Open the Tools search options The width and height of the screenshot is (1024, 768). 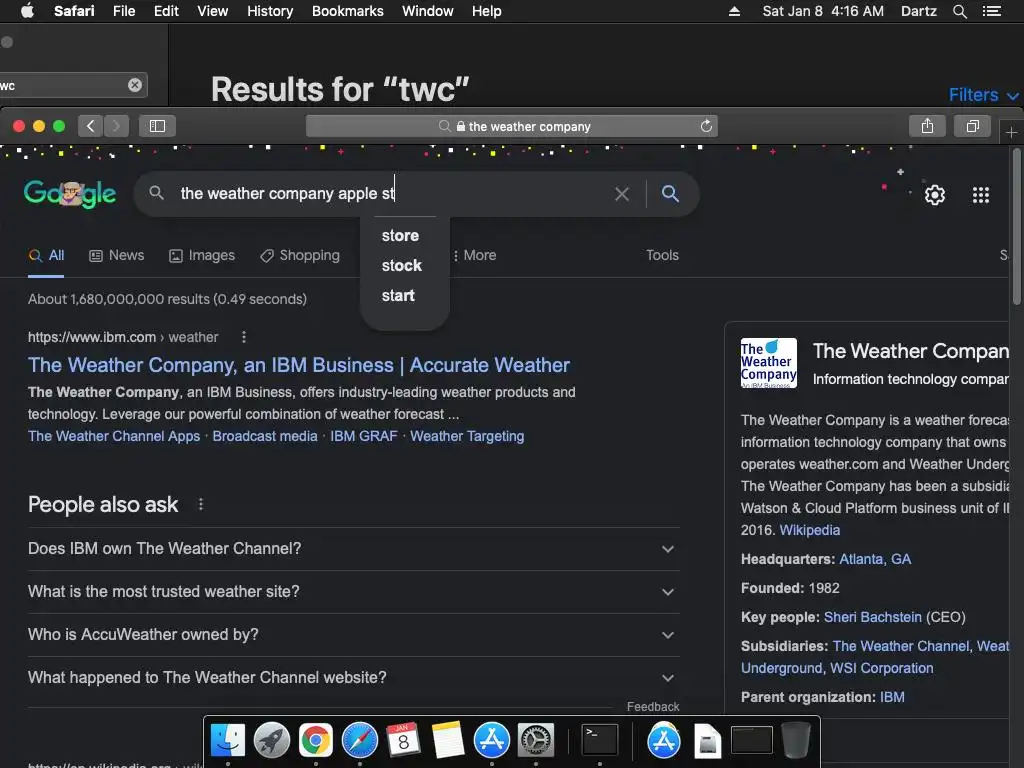pyautogui.click(x=662, y=255)
